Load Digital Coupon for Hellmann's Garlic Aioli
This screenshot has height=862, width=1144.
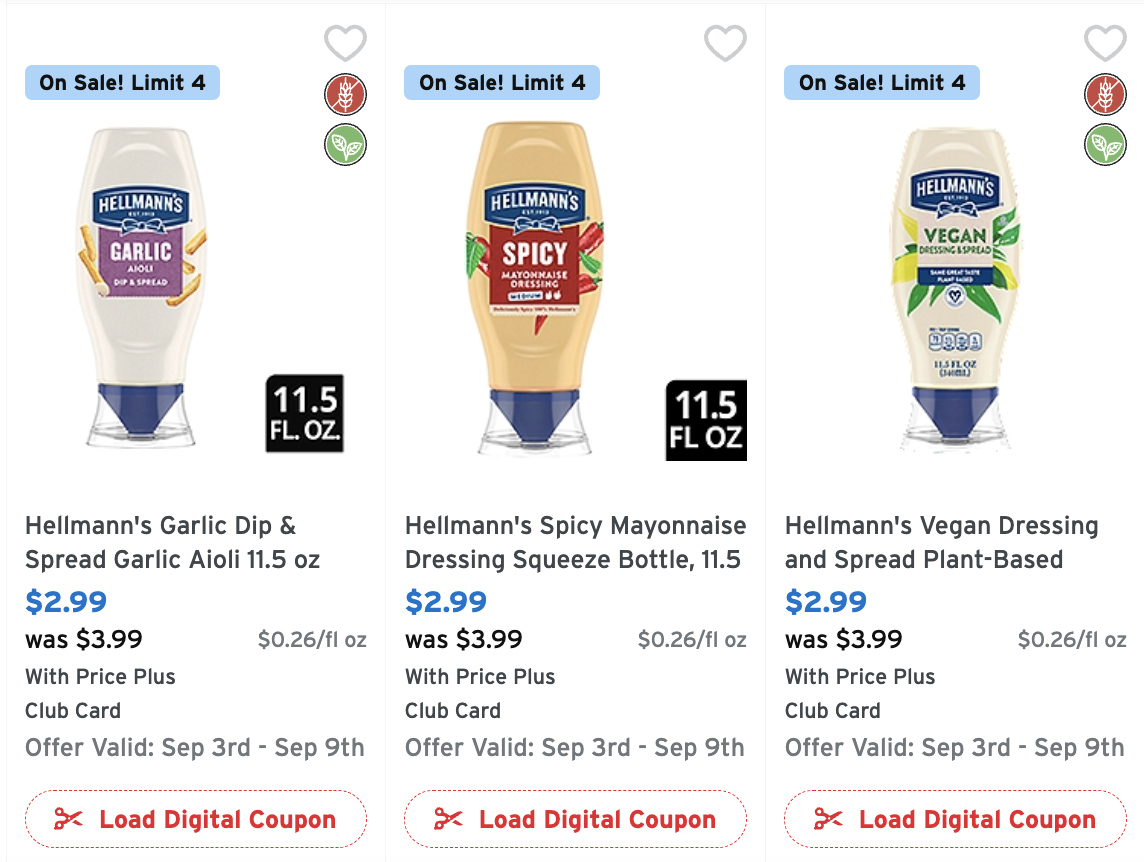(x=195, y=818)
